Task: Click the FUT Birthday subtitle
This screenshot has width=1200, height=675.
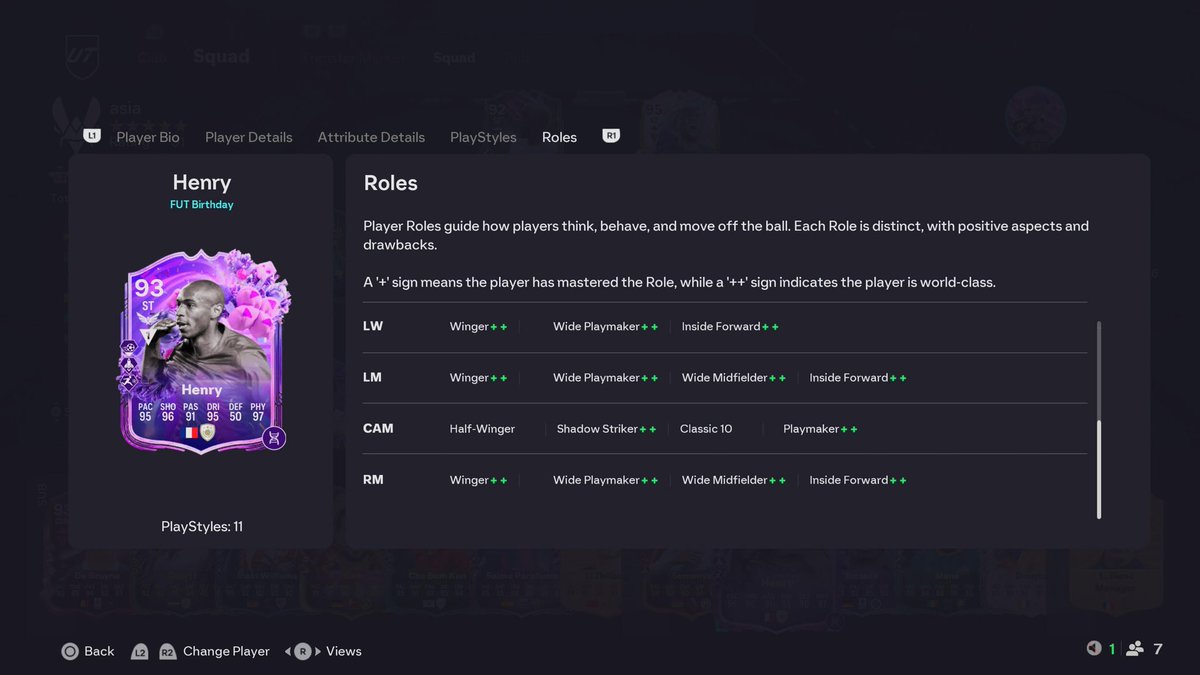Action: tap(202, 205)
